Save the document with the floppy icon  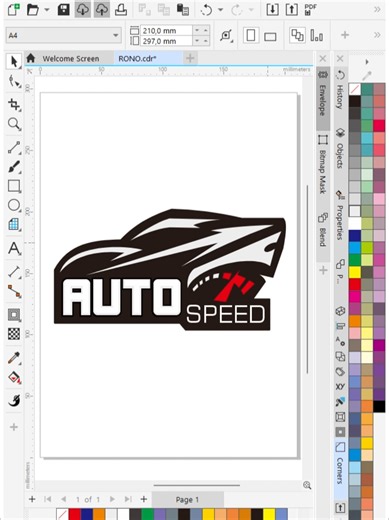(63, 10)
